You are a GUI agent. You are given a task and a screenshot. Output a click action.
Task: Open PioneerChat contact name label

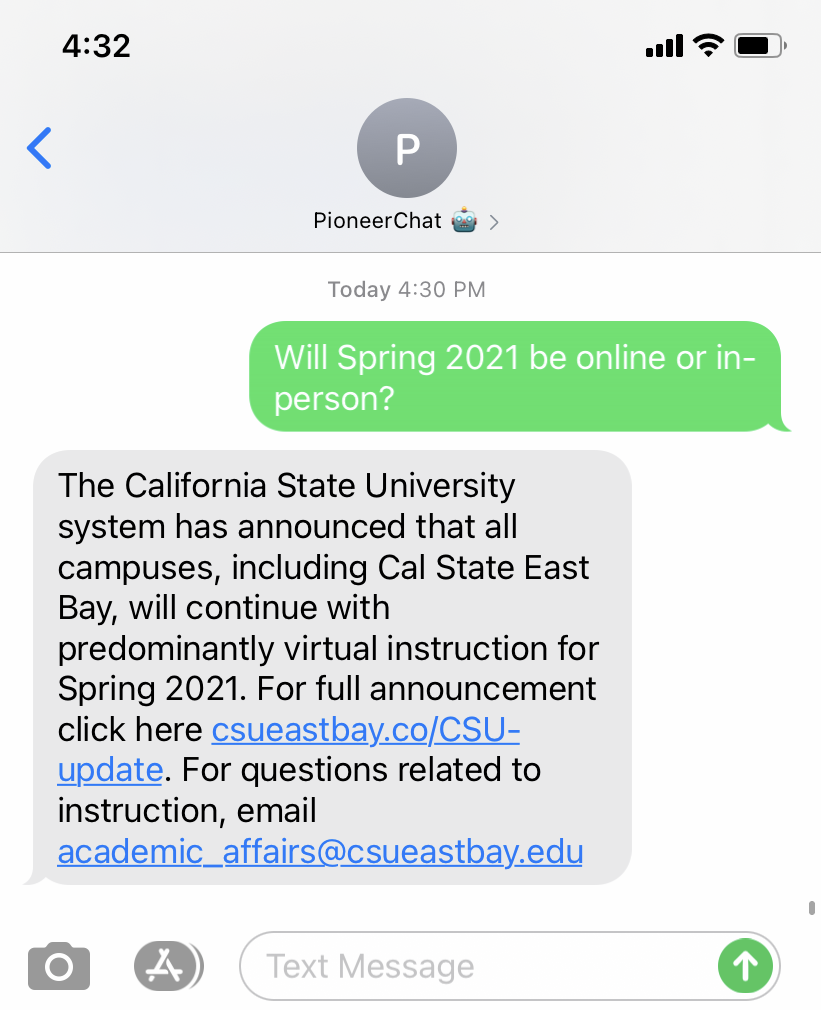pyautogui.click(x=378, y=221)
